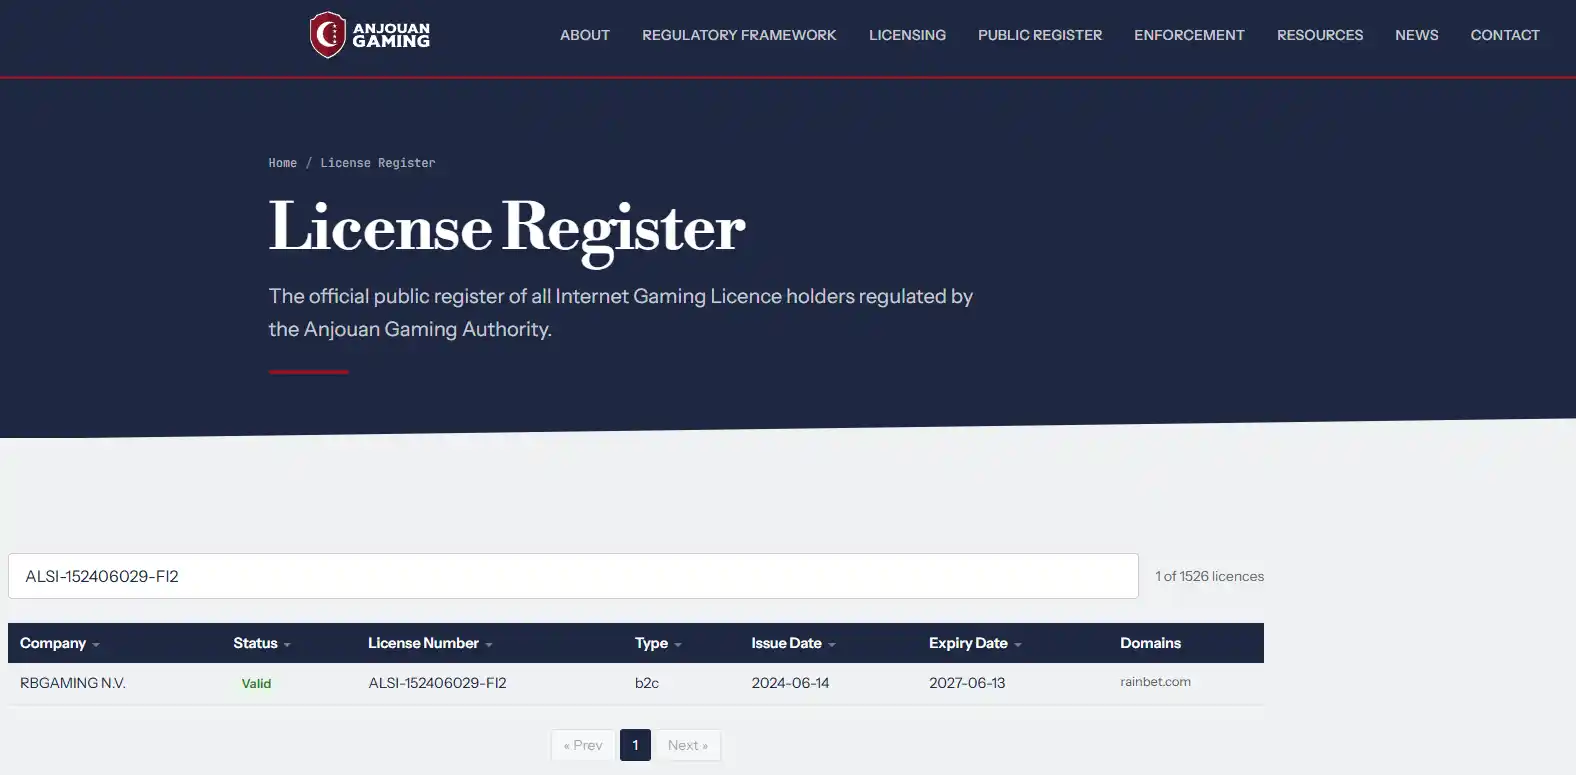Select page 1 in pagination
Image resolution: width=1576 pixels, height=775 pixels.
(x=635, y=745)
